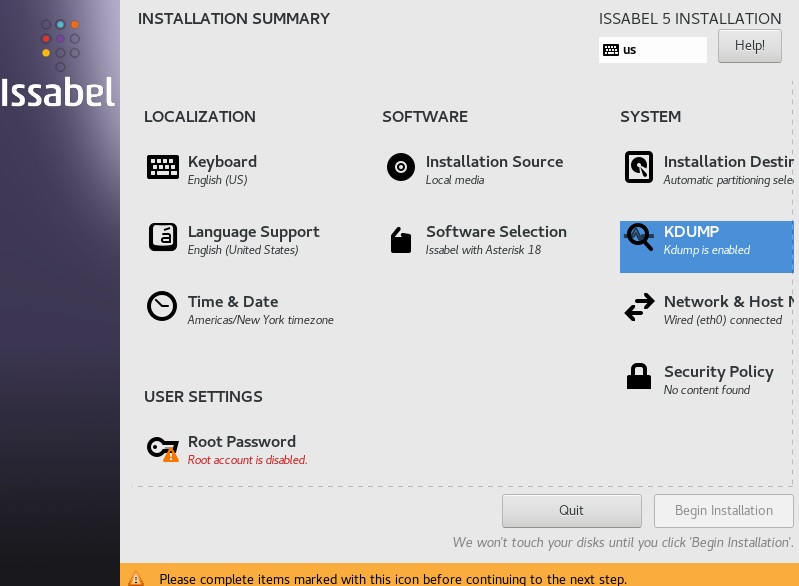This screenshot has height=586, width=799.
Task: Click the Quit button
Action: pos(571,510)
